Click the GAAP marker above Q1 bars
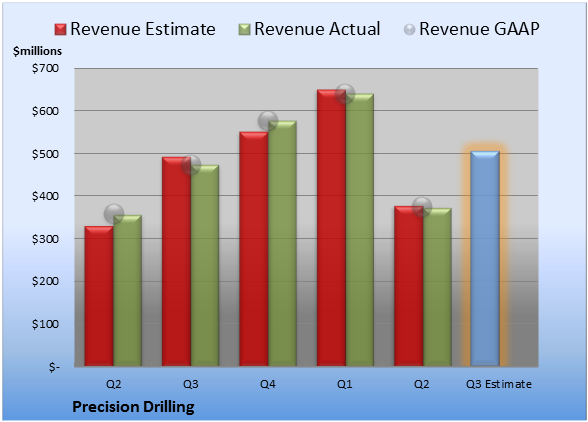 click(x=345, y=93)
